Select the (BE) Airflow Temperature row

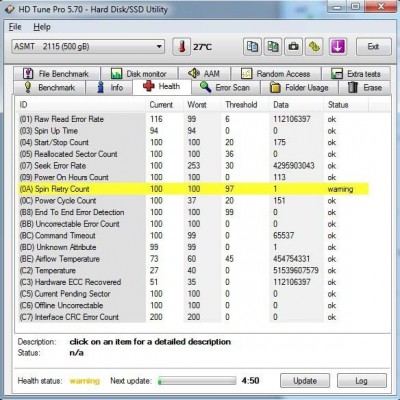coord(193,259)
